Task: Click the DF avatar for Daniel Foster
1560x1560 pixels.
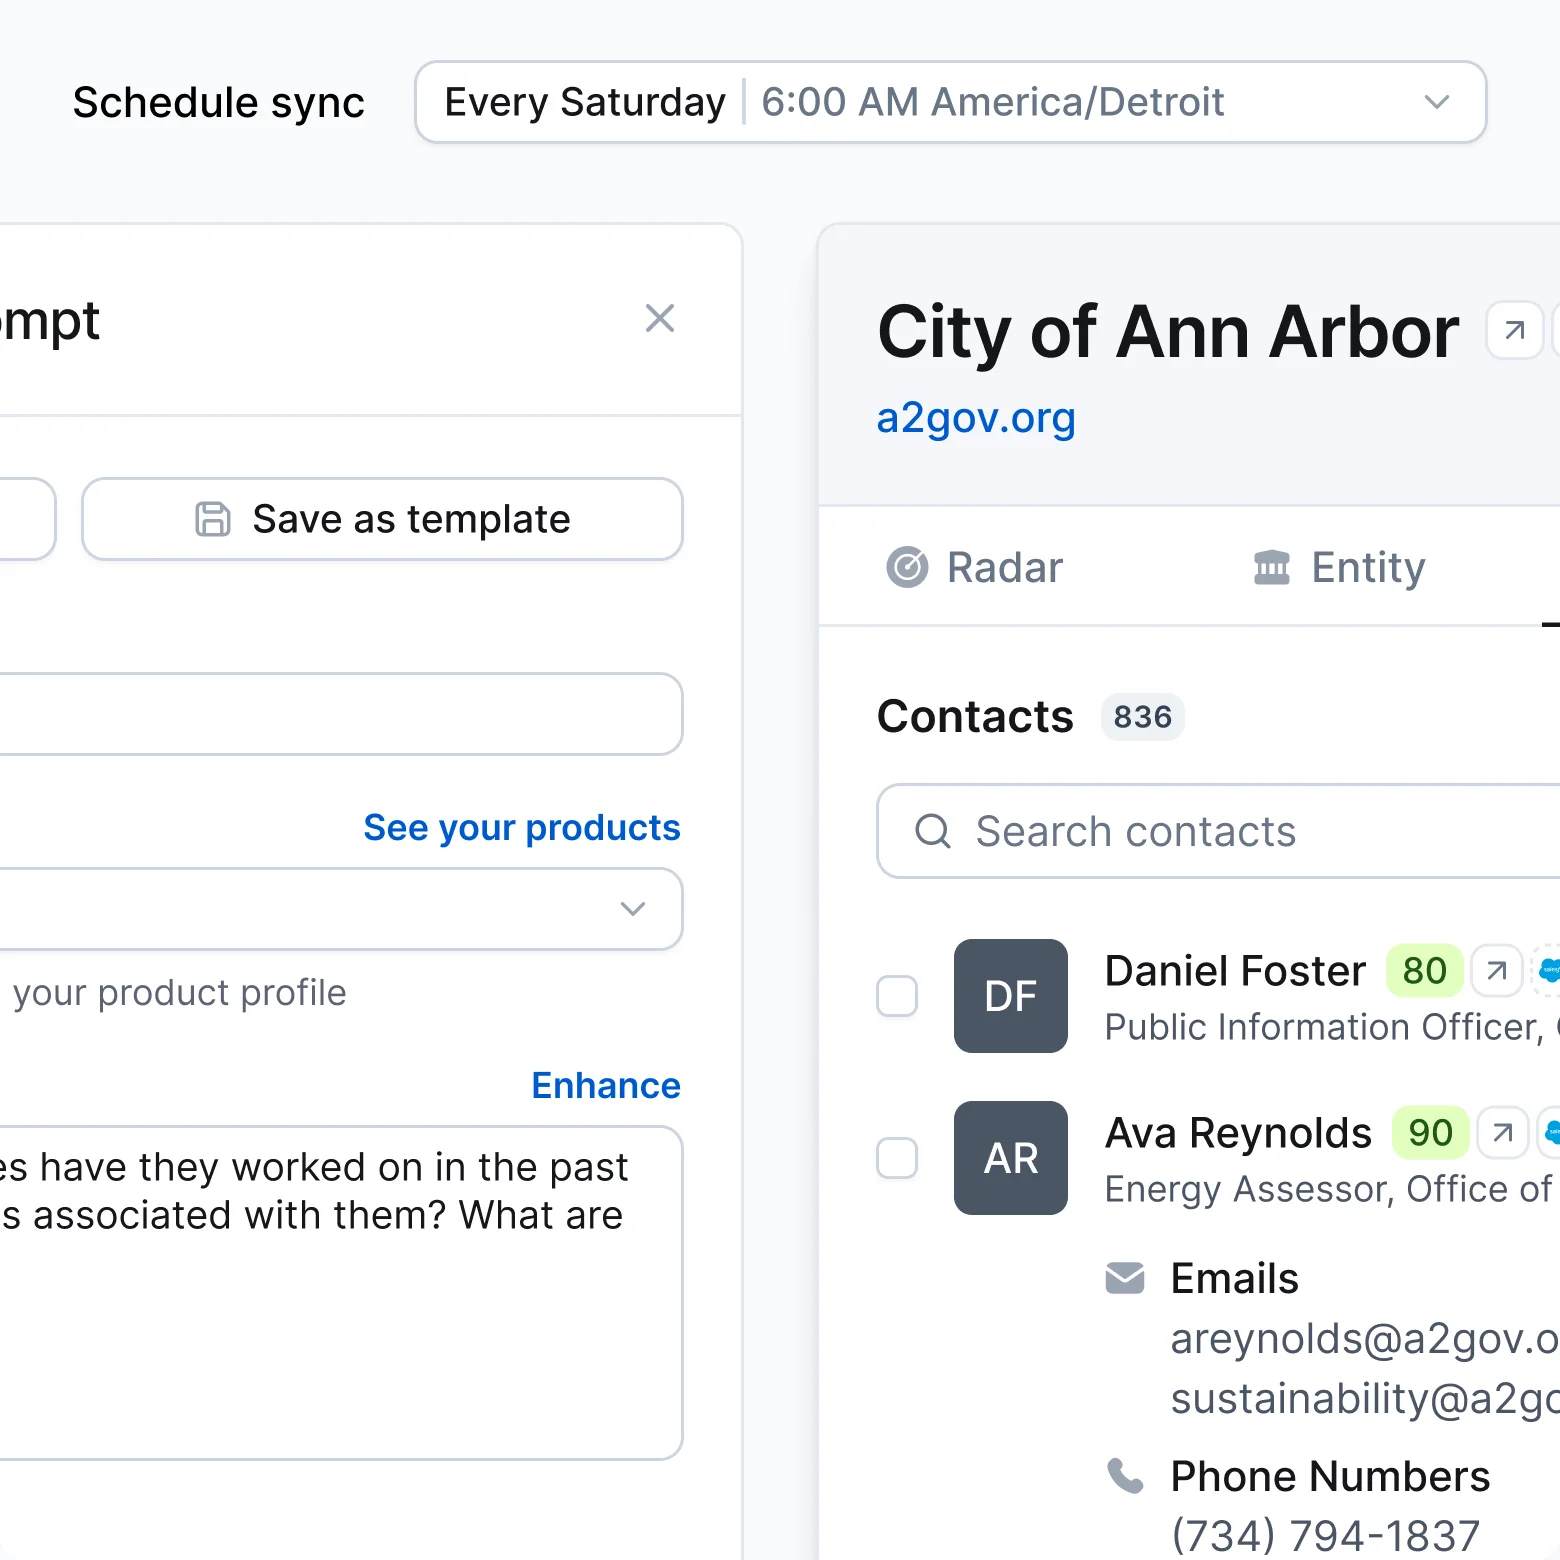Action: click(1011, 996)
